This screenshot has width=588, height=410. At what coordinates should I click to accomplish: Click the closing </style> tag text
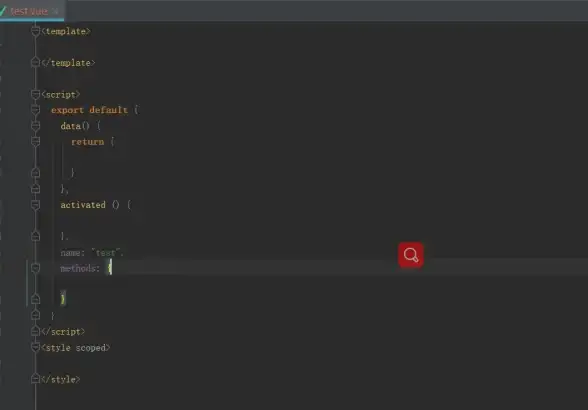pos(61,379)
